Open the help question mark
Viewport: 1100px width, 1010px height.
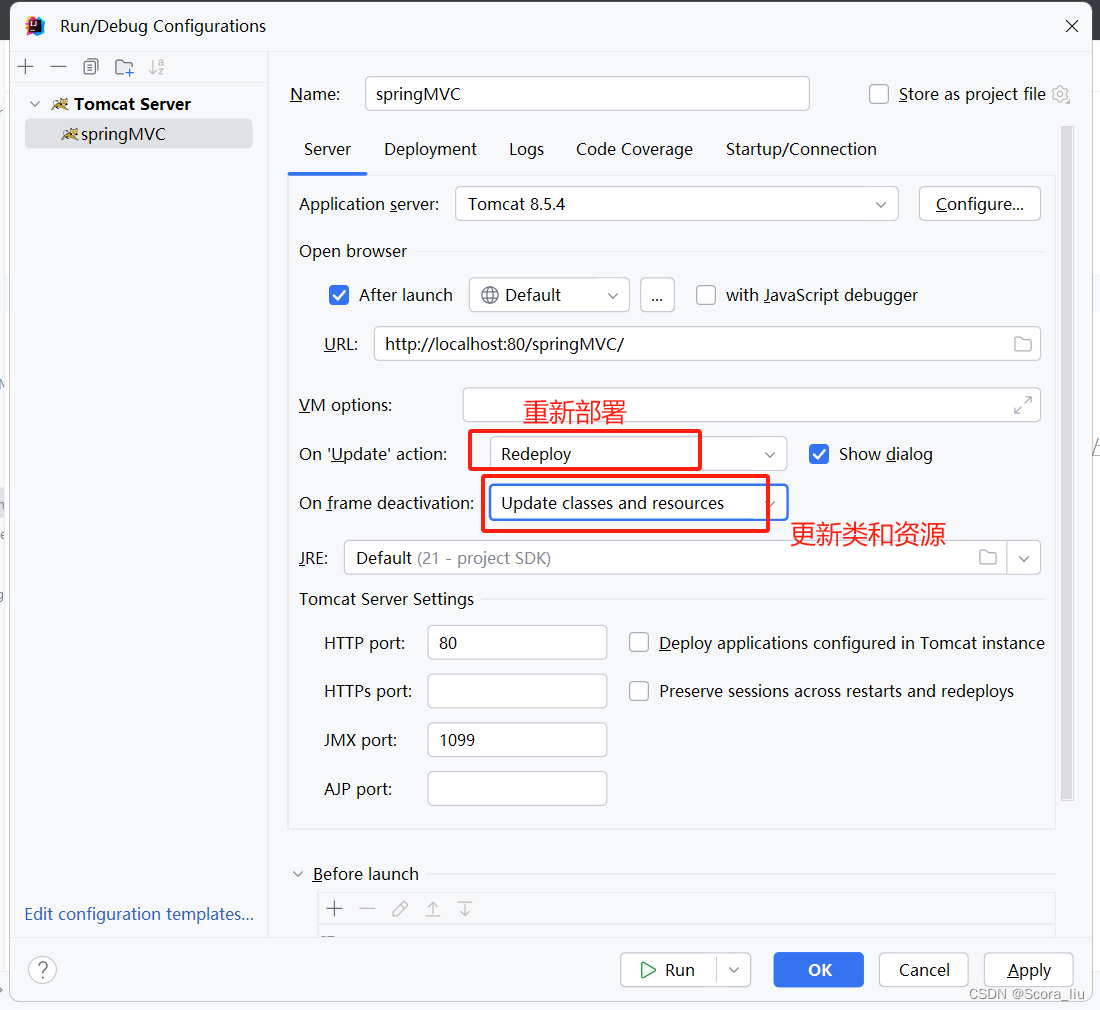(x=43, y=969)
